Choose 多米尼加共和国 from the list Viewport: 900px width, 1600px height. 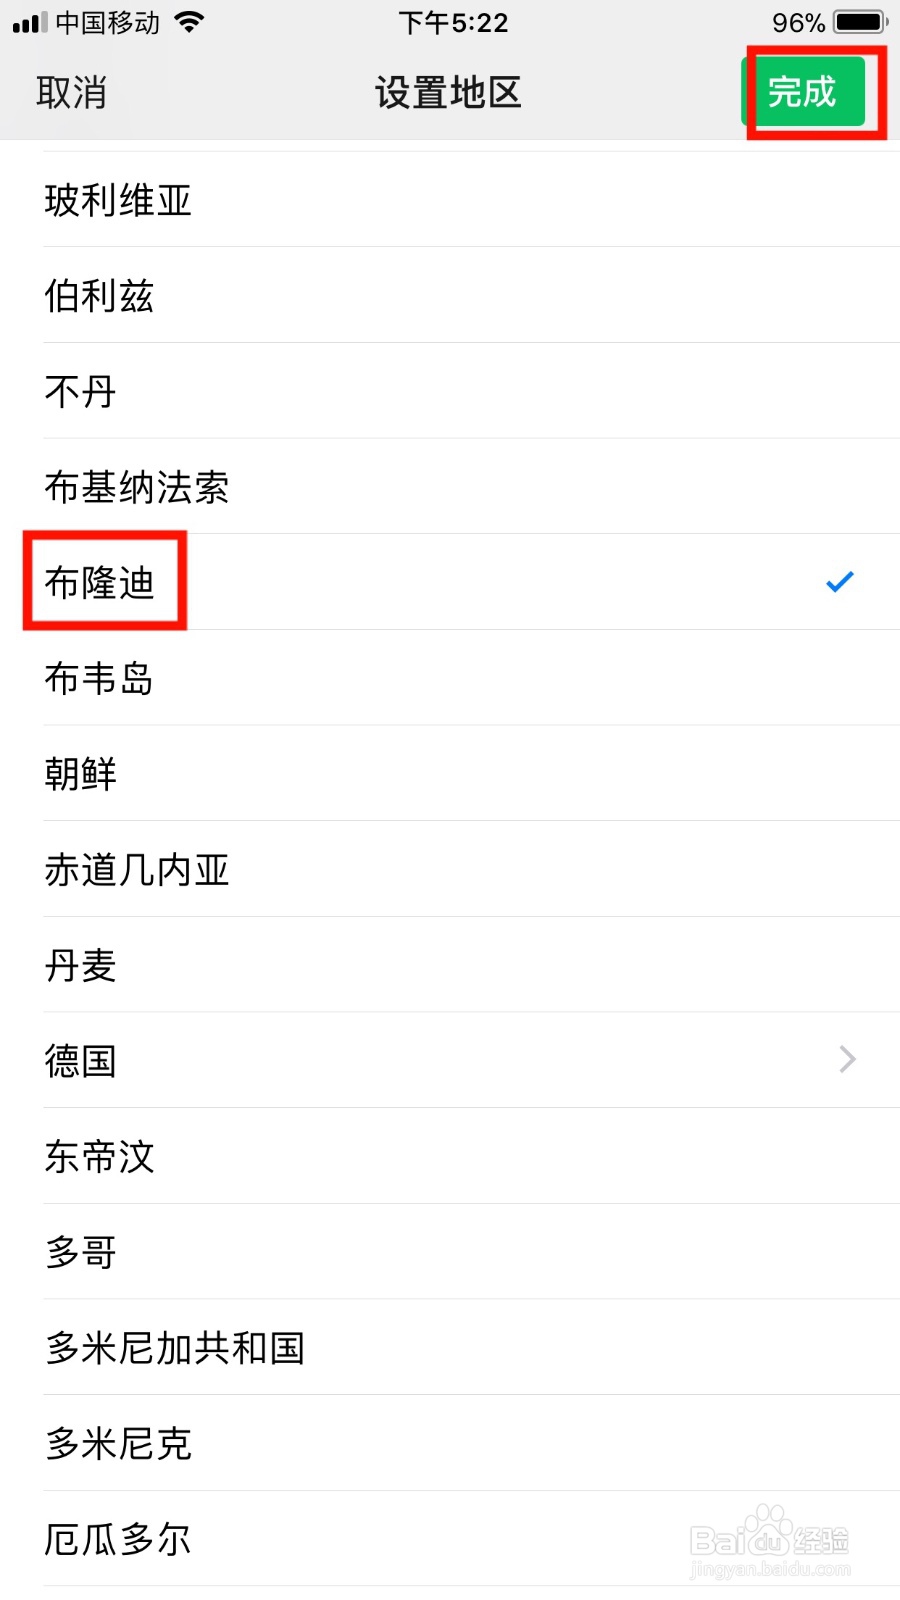(450, 1348)
